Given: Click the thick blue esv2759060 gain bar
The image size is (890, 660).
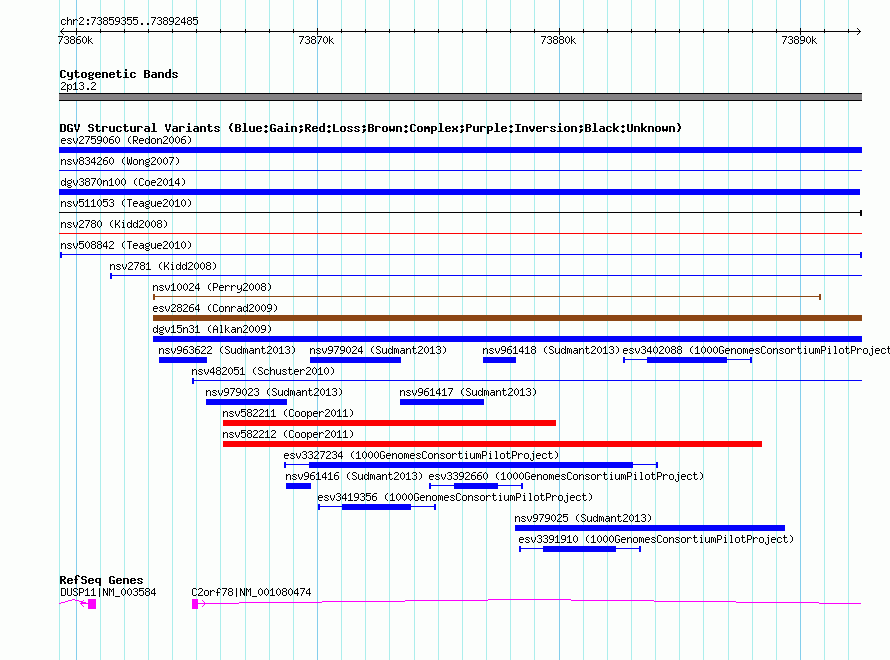Looking at the screenshot, I should pos(460,150).
